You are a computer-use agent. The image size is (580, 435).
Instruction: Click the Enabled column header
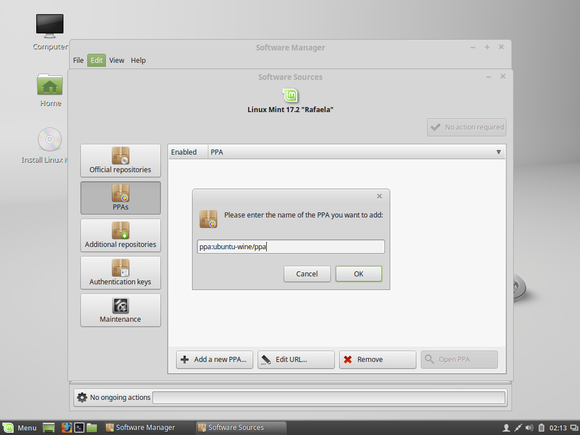tap(188, 152)
